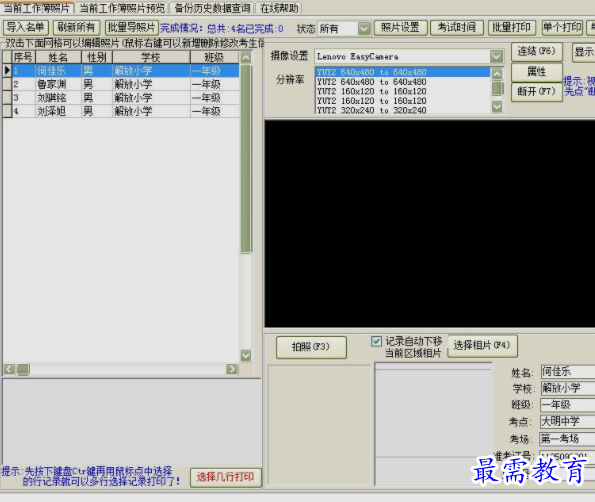Screen dimensions: 595x502
Task: Click the 显示 button
Action: coord(584,52)
